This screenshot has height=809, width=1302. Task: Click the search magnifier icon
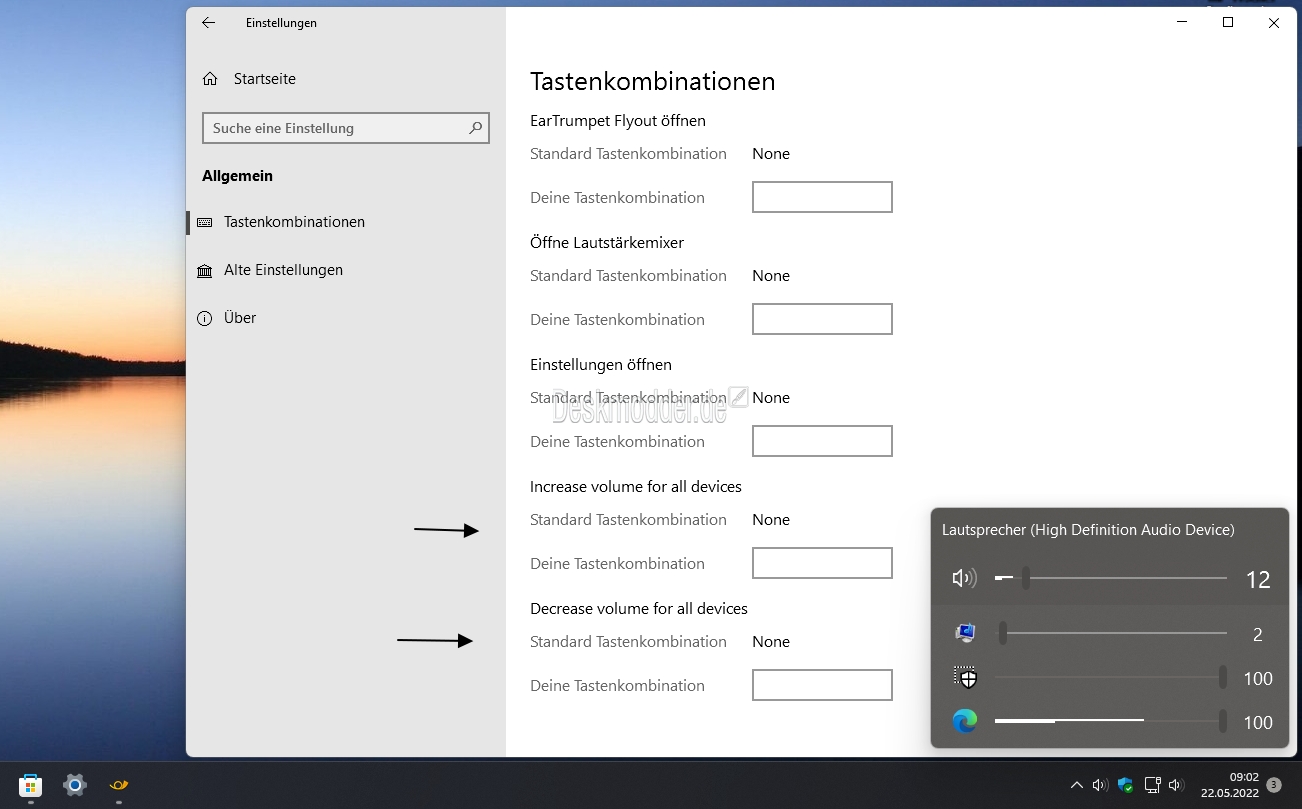tap(476, 128)
